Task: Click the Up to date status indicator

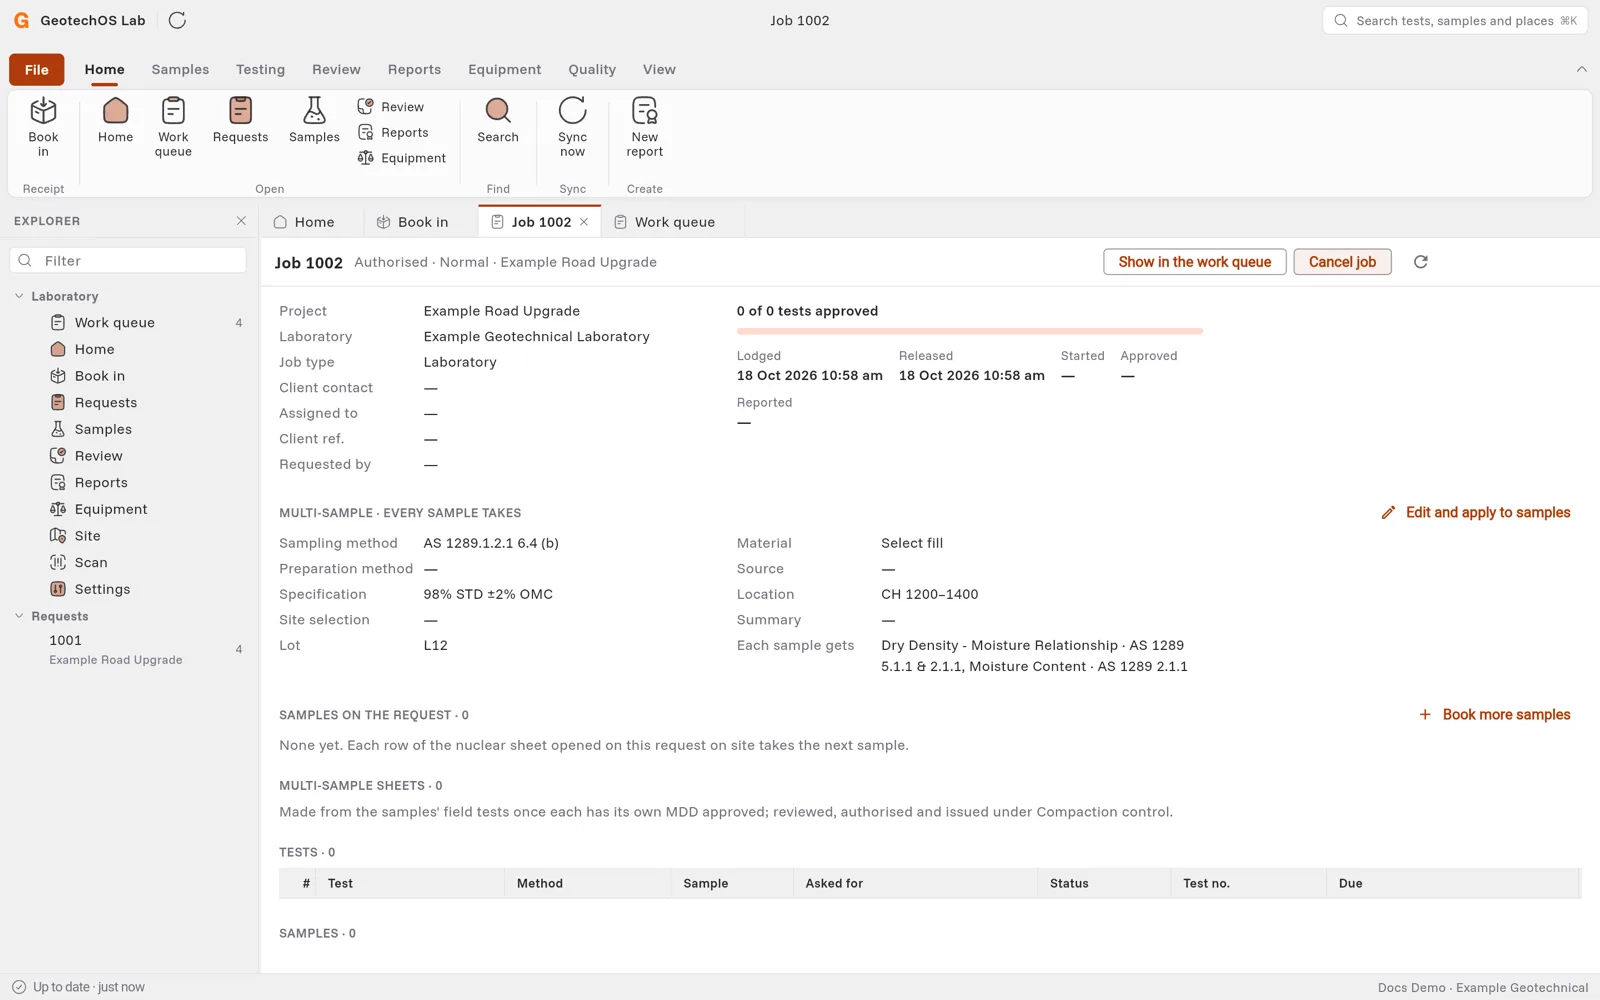Action: pos(78,987)
